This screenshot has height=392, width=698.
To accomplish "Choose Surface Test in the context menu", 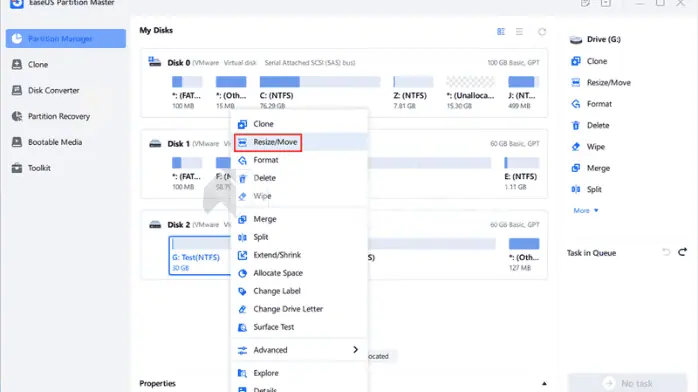I will coord(300,327).
